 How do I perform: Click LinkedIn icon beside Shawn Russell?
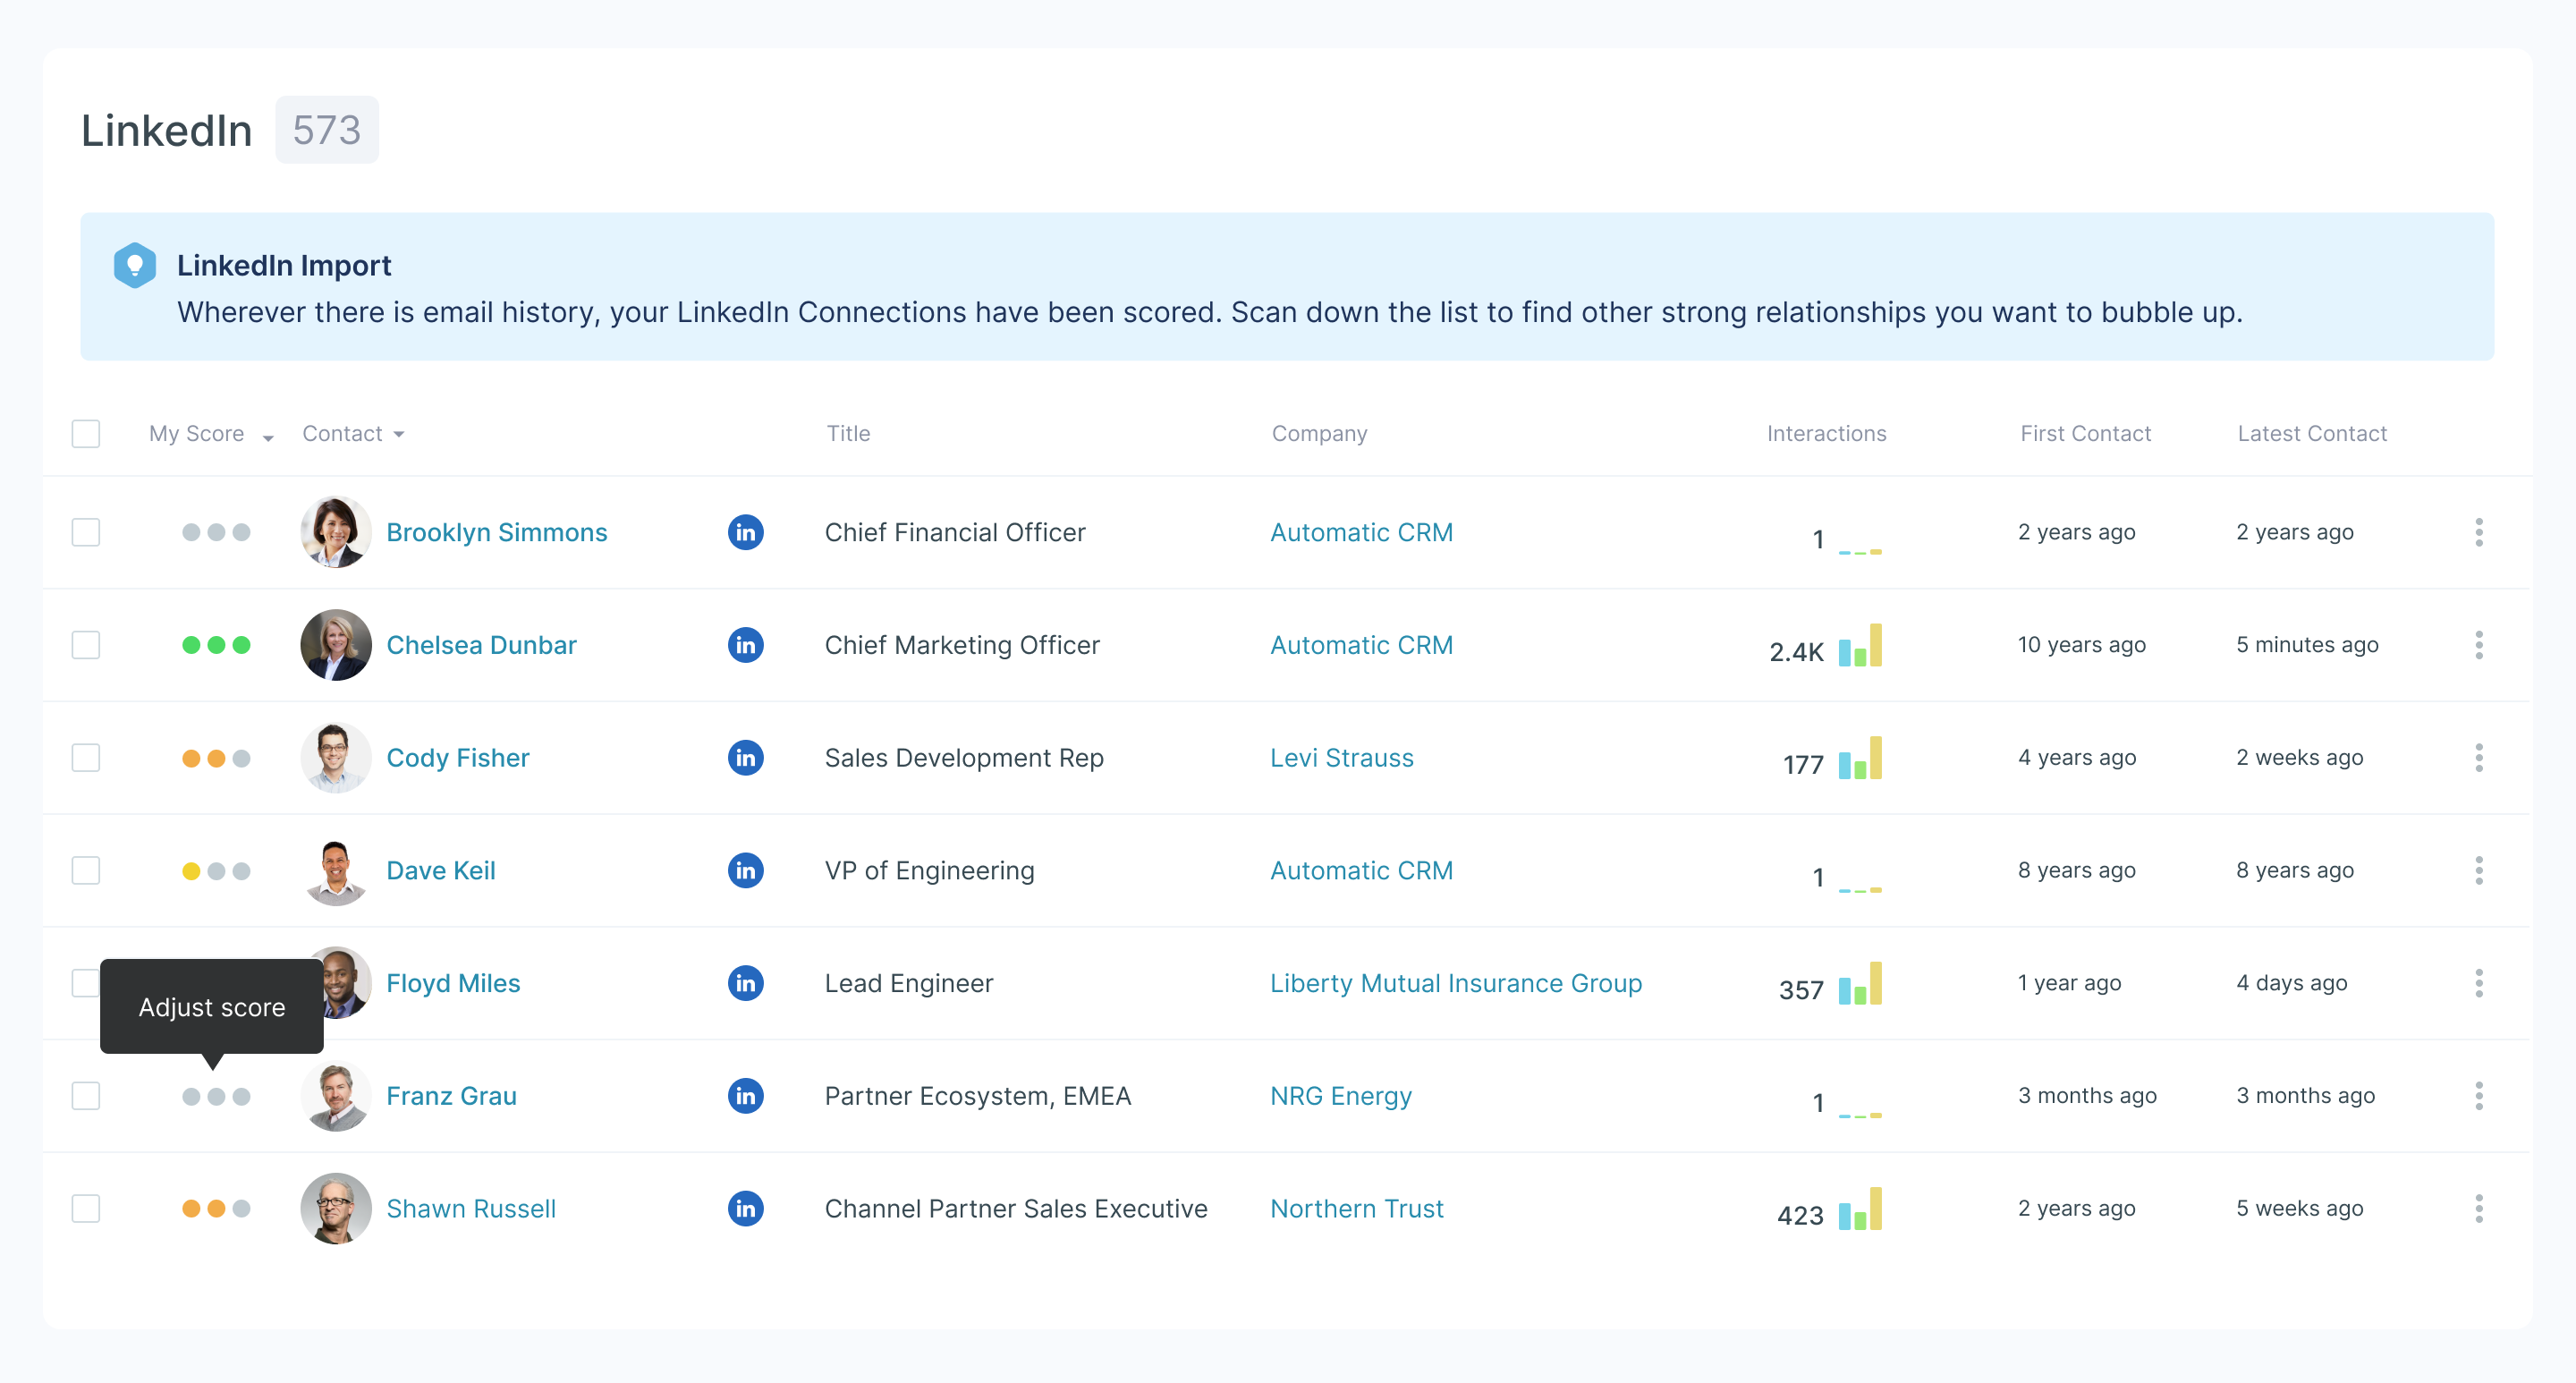[745, 1208]
